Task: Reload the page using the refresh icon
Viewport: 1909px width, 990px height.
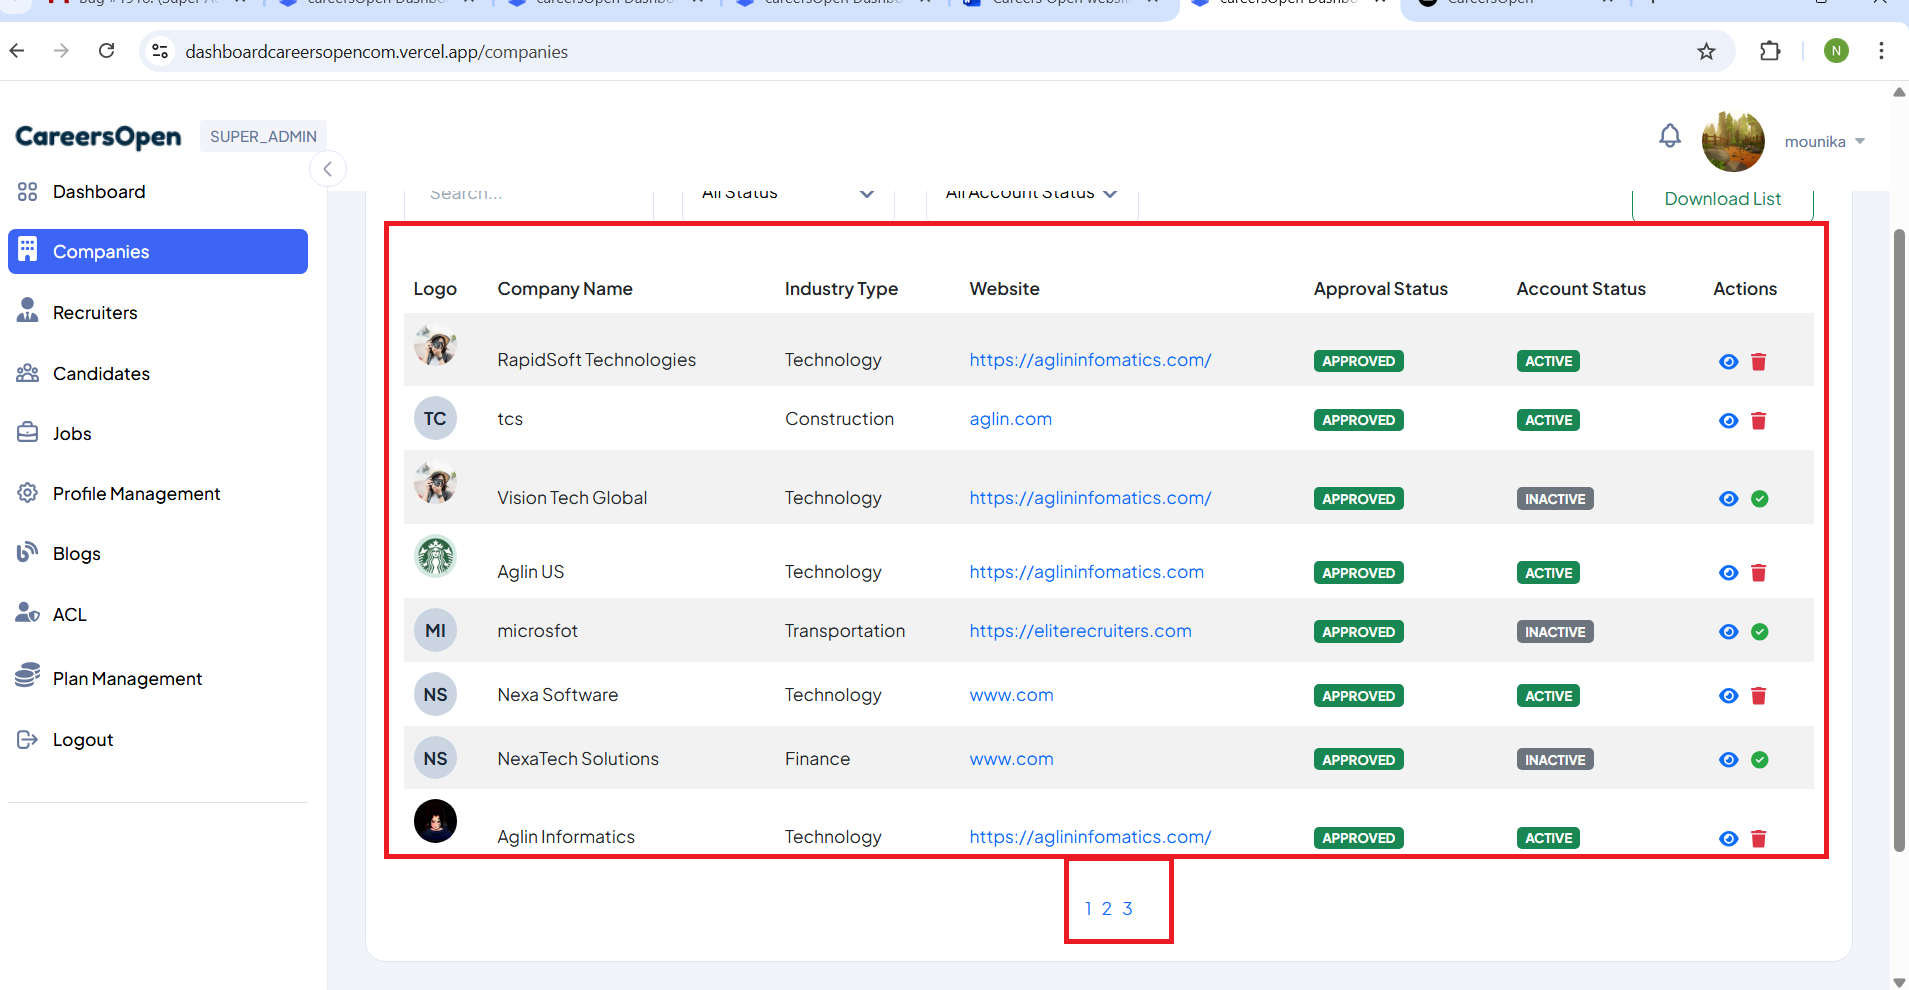Action: 107,51
